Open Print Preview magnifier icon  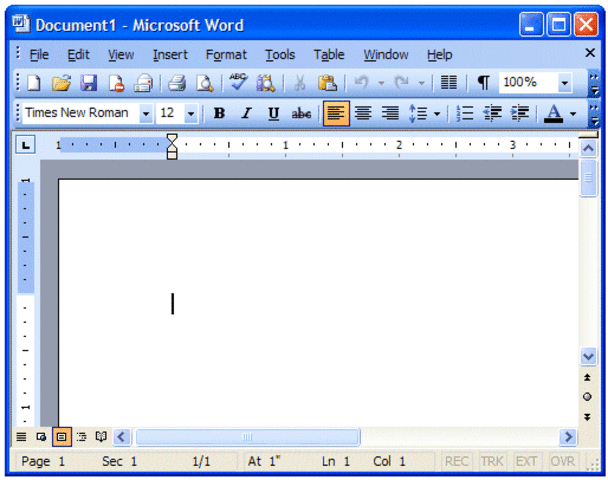point(204,83)
